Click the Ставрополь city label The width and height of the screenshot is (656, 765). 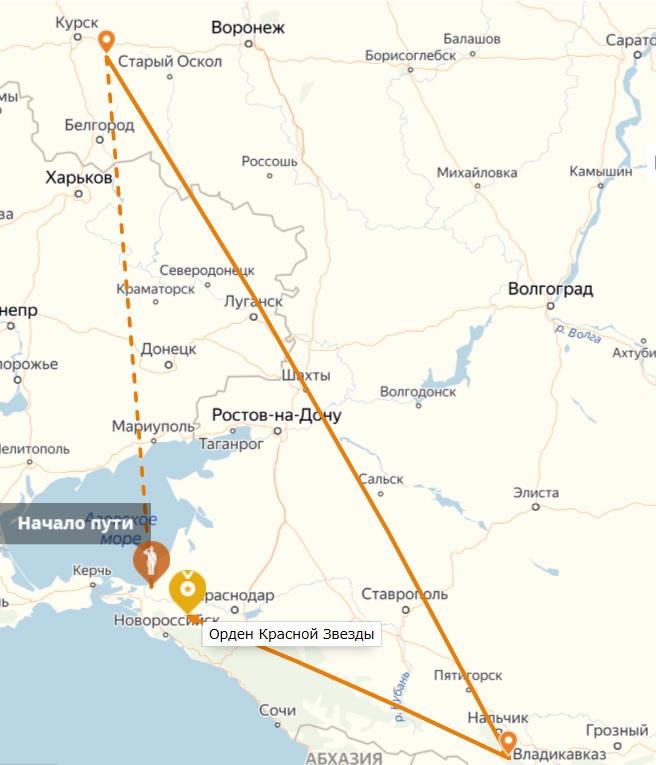pos(404,594)
